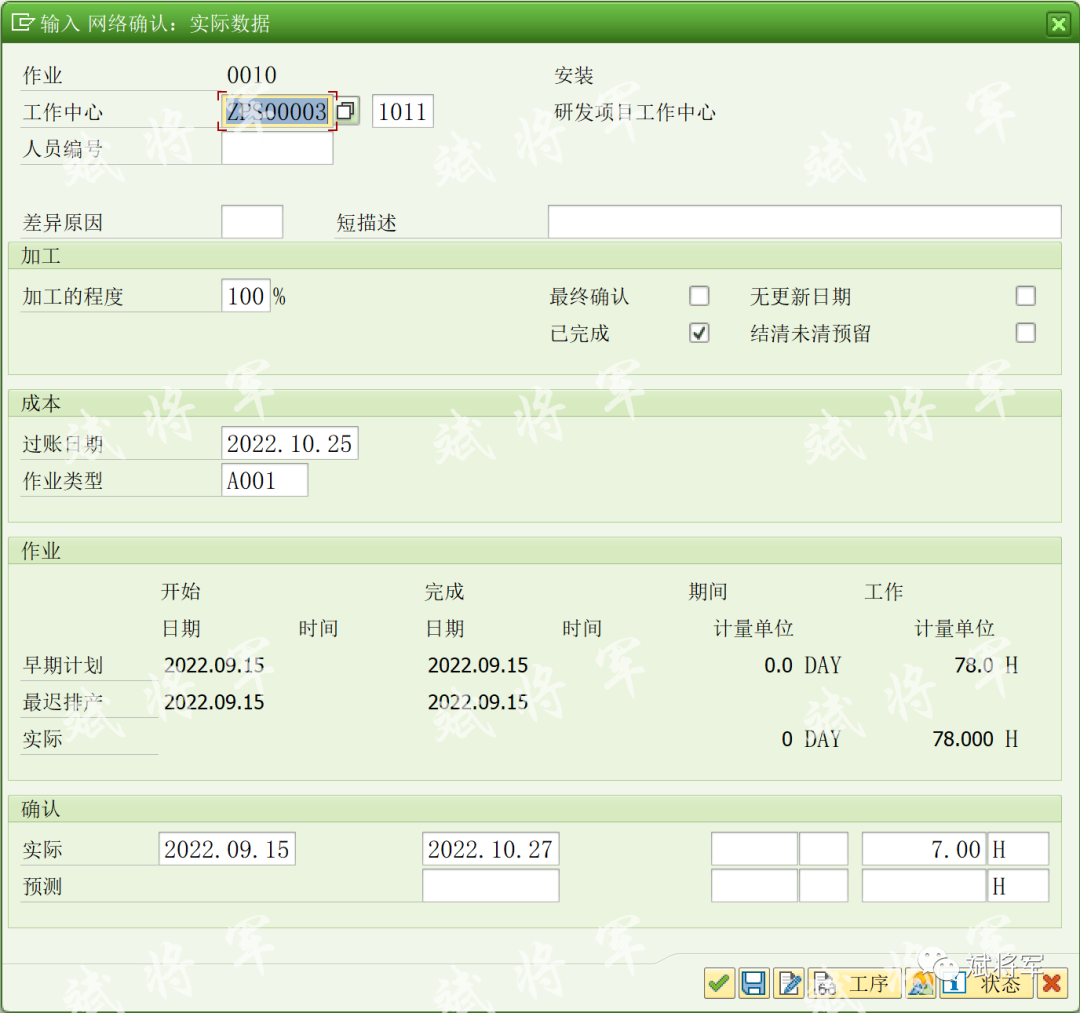Click the 早期计划 work value 78.0

[973, 665]
